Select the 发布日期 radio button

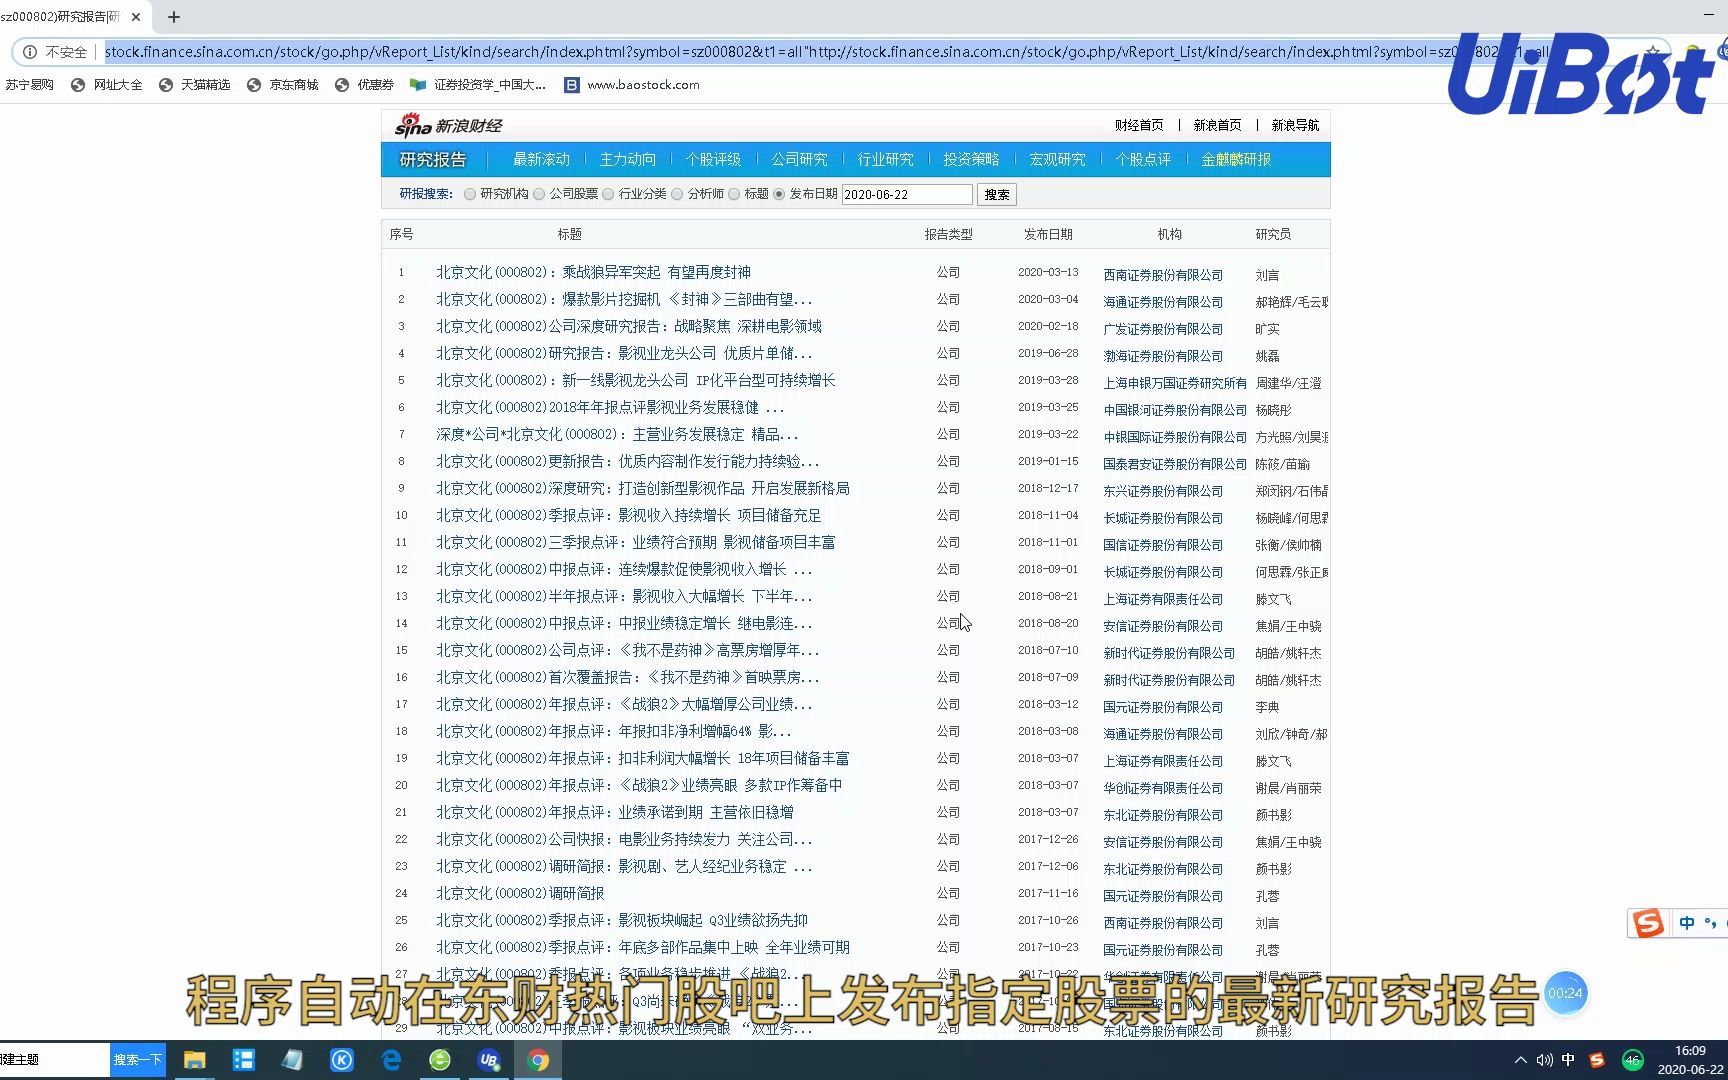pos(779,194)
